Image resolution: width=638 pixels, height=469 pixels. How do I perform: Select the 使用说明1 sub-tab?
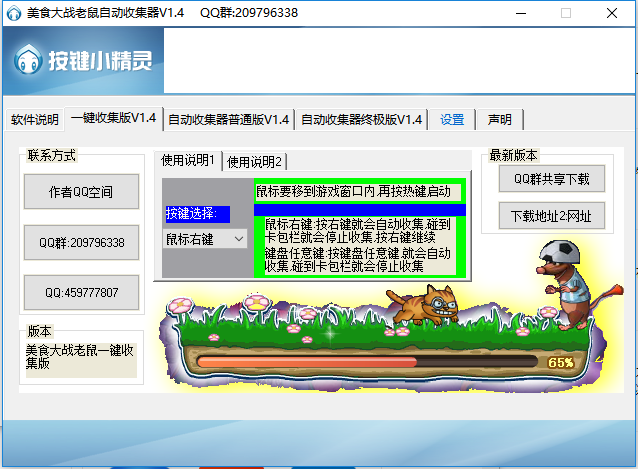[188, 160]
